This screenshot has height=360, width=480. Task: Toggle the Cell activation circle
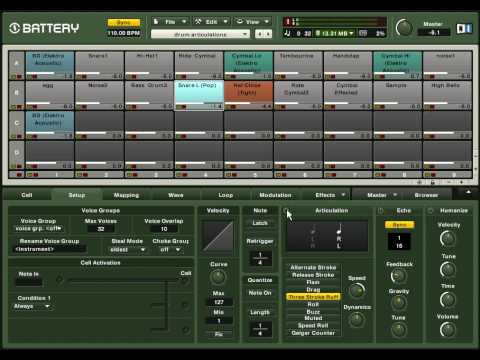pyautogui.click(x=186, y=281)
